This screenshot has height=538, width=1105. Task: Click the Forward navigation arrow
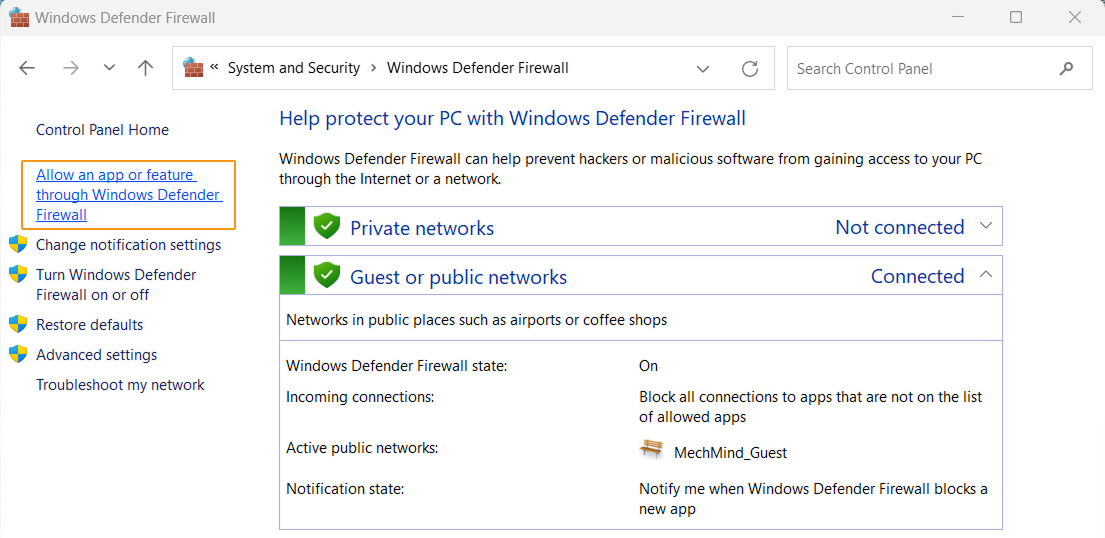(70, 68)
